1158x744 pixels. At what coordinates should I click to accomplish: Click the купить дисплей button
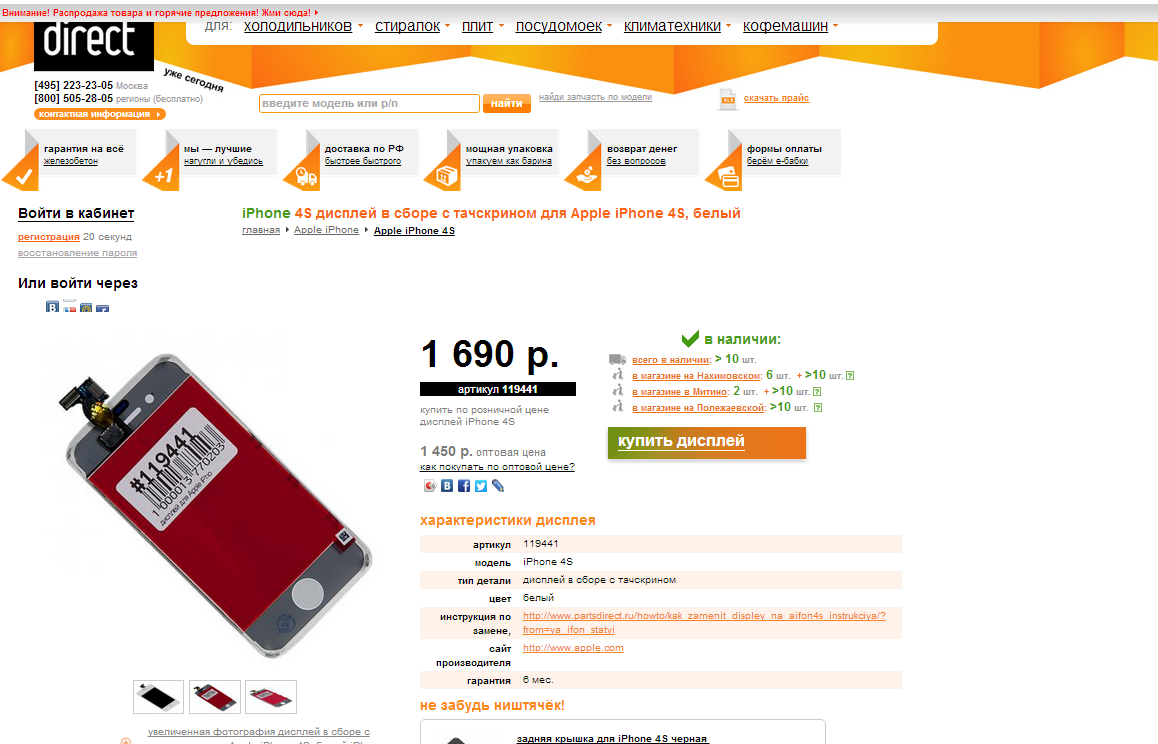(707, 443)
